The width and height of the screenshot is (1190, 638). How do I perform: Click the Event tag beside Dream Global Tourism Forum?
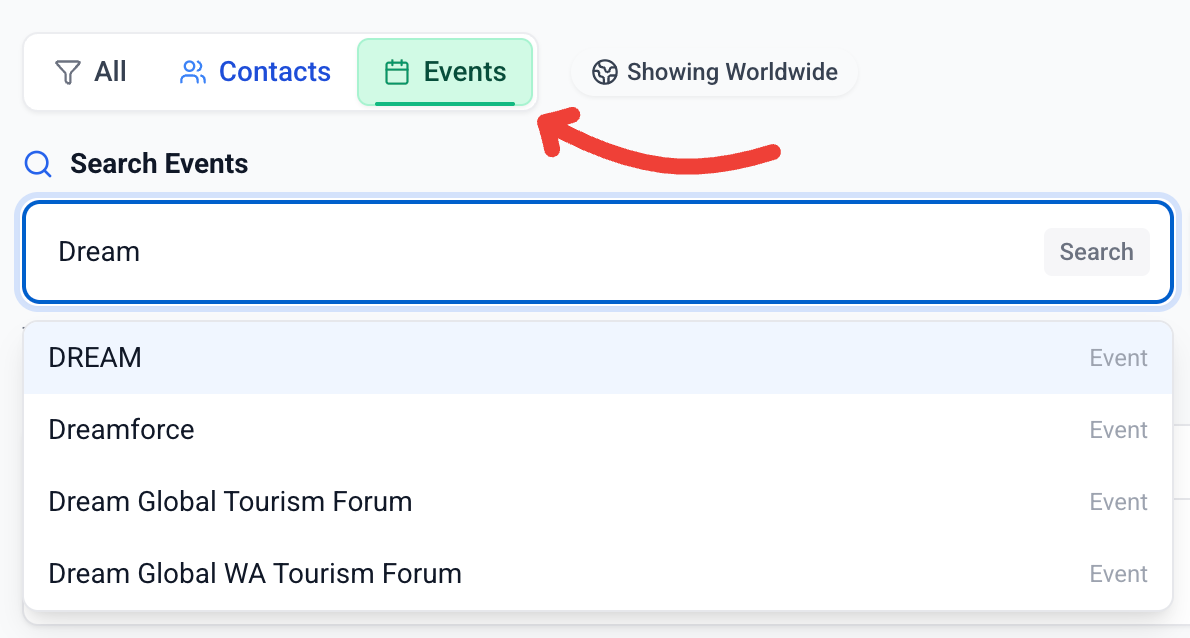click(x=1118, y=502)
